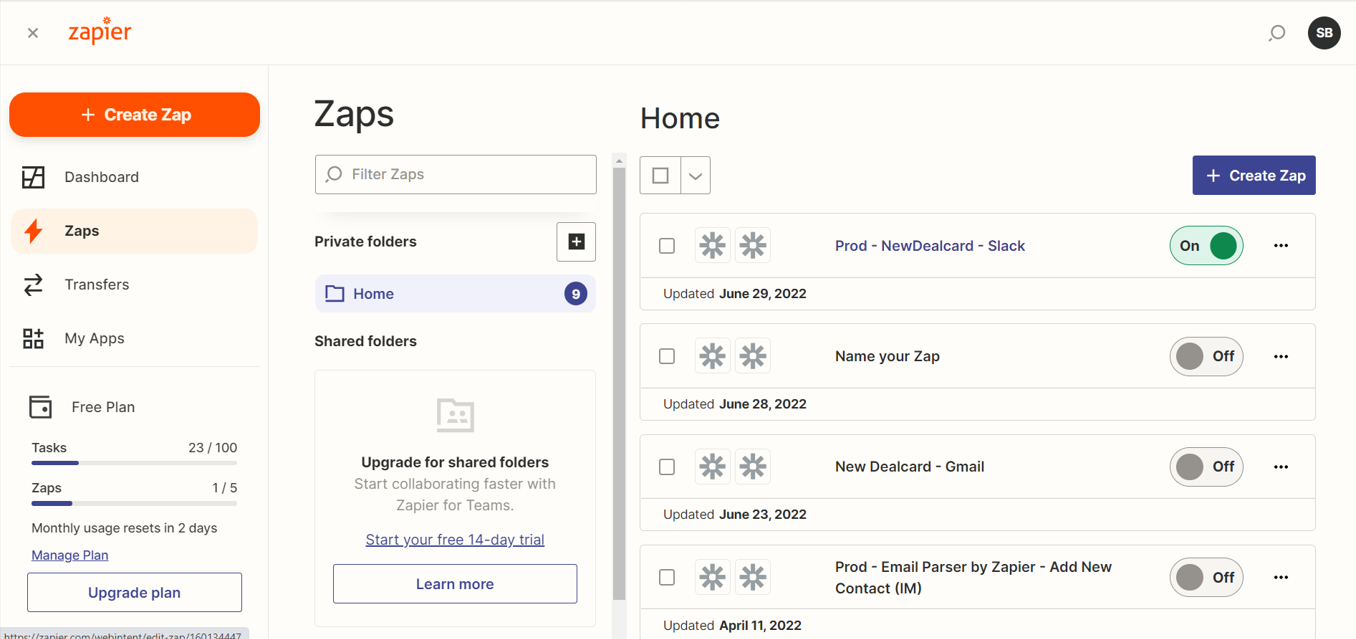Check the box for New Dealcard - Gmail
Image resolution: width=1356 pixels, height=639 pixels.
[667, 467]
